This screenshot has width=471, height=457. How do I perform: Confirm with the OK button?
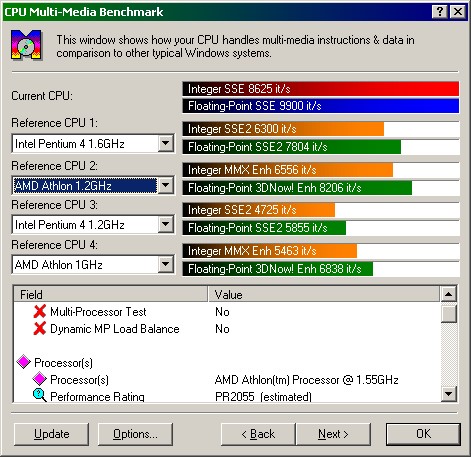(x=423, y=434)
